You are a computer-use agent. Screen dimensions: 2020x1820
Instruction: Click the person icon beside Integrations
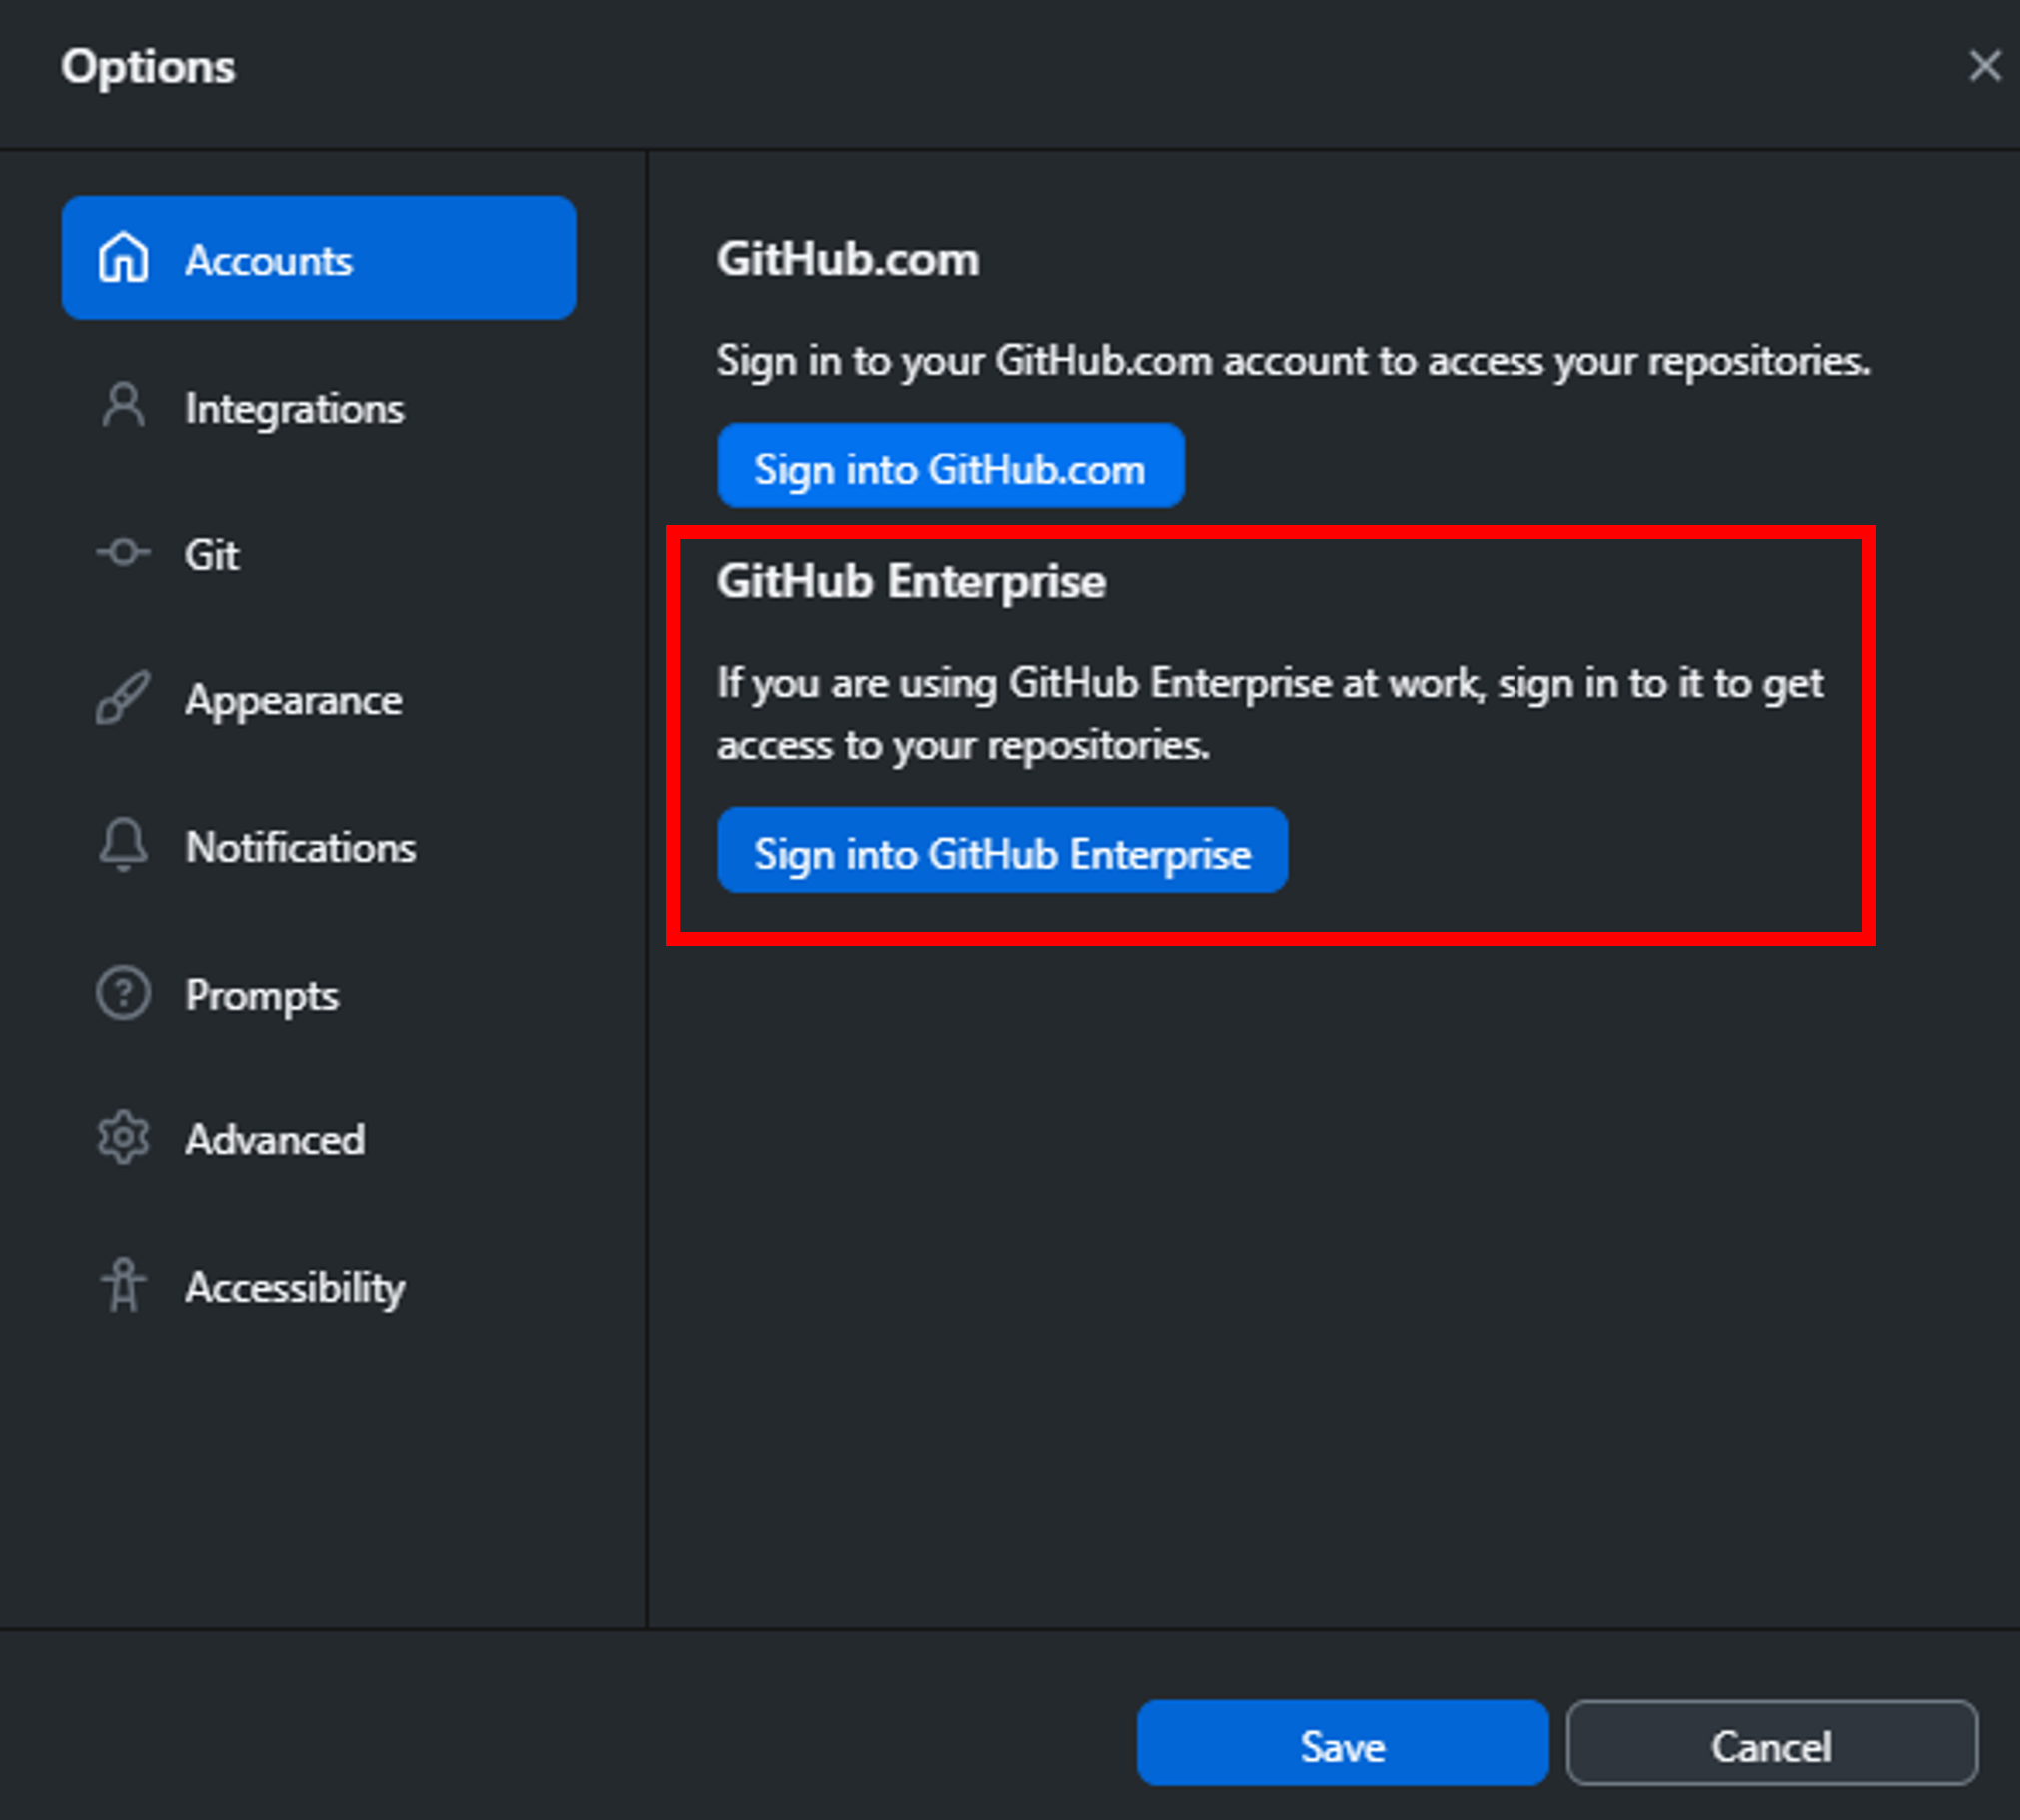pos(123,406)
